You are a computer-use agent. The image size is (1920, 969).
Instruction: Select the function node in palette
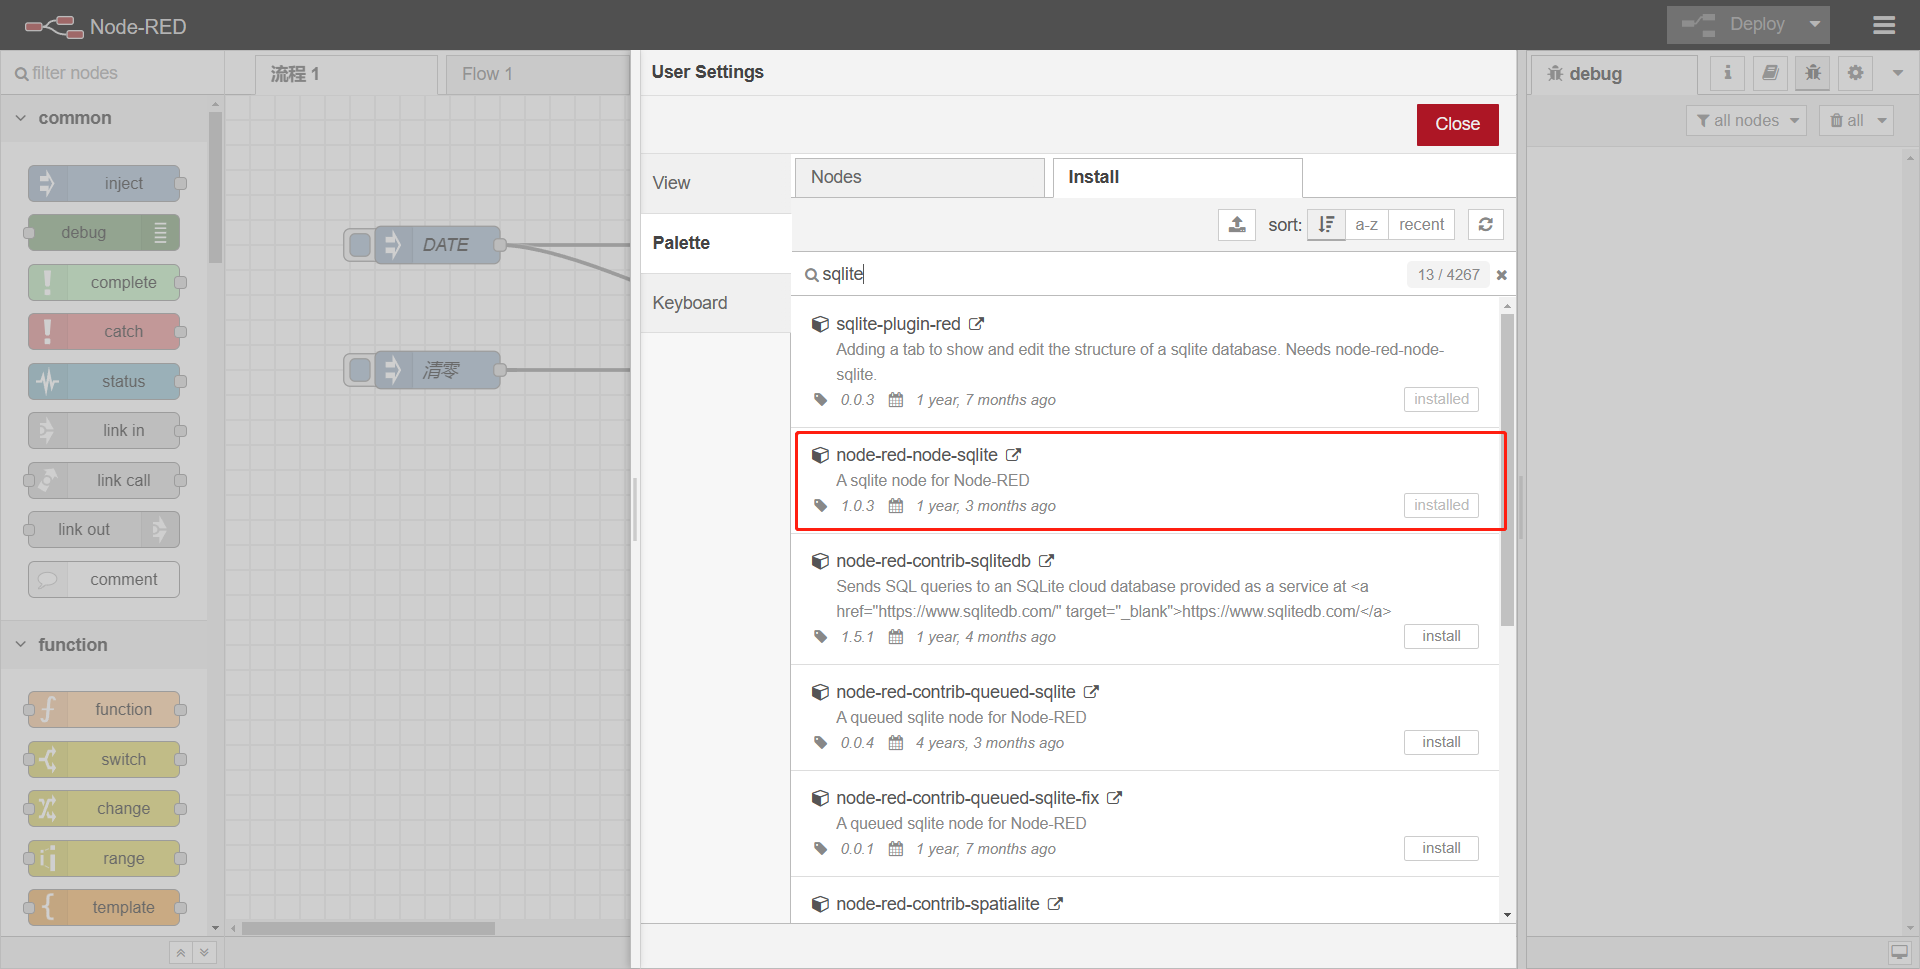105,710
